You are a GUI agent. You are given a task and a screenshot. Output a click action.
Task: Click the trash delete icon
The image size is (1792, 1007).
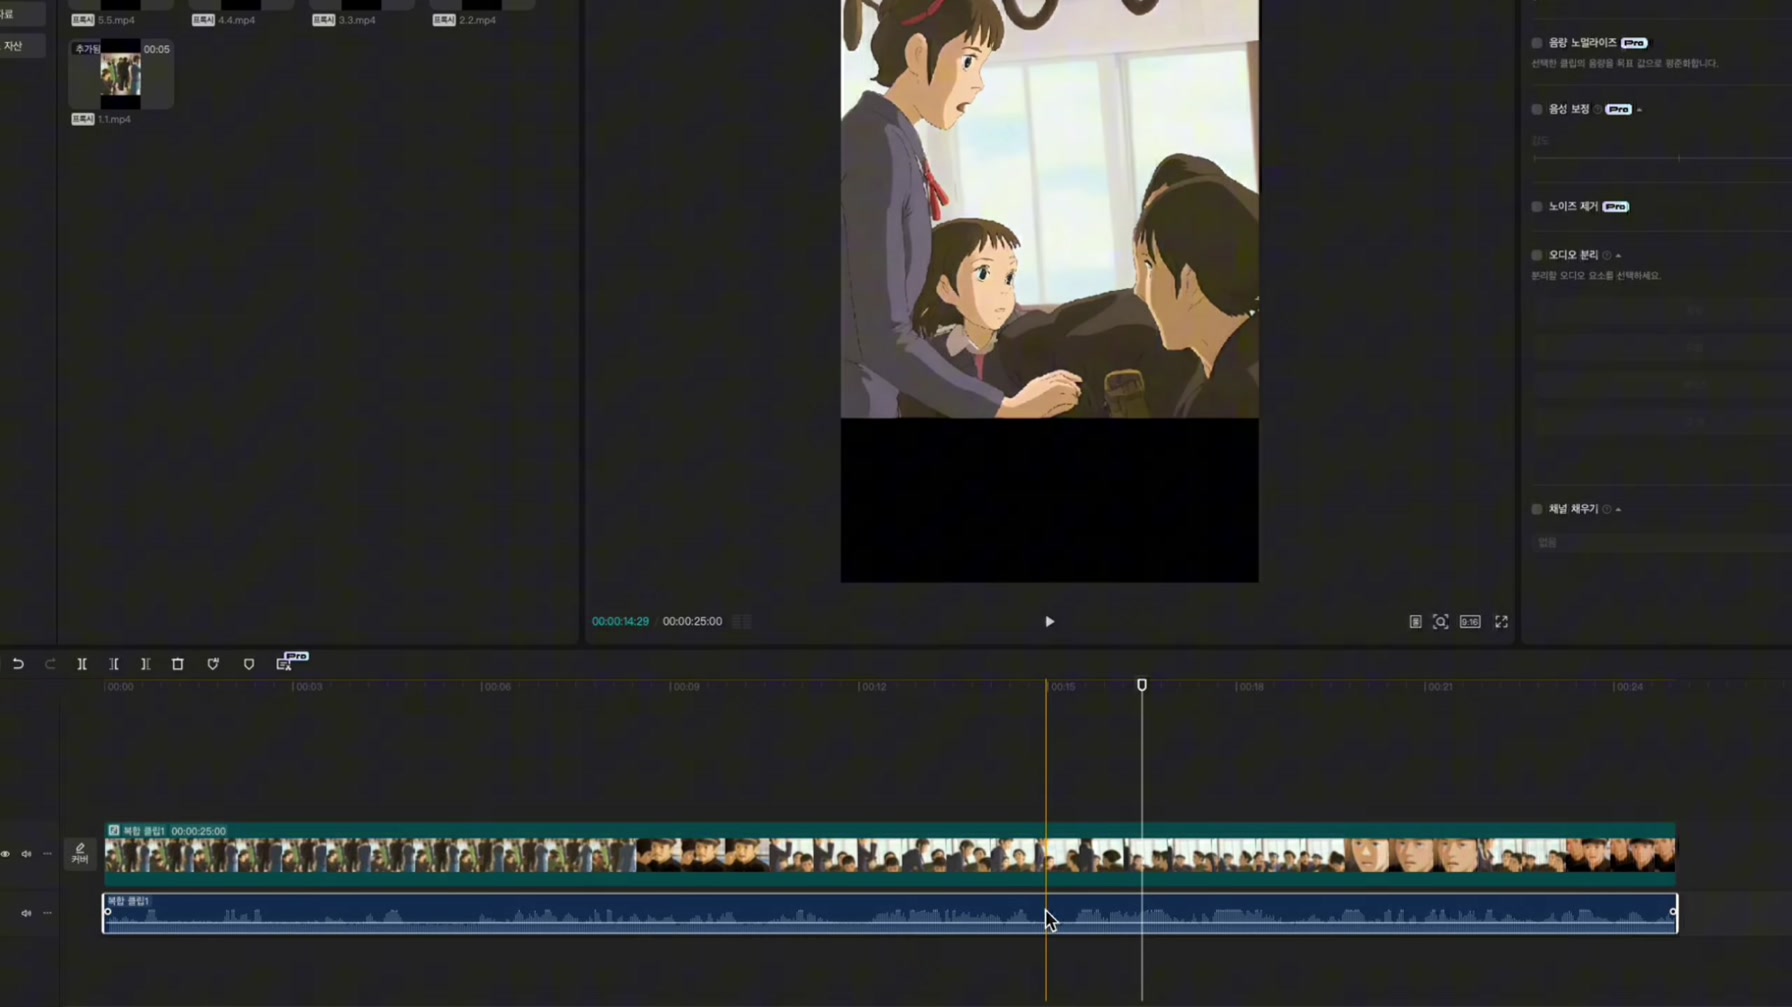[178, 664]
